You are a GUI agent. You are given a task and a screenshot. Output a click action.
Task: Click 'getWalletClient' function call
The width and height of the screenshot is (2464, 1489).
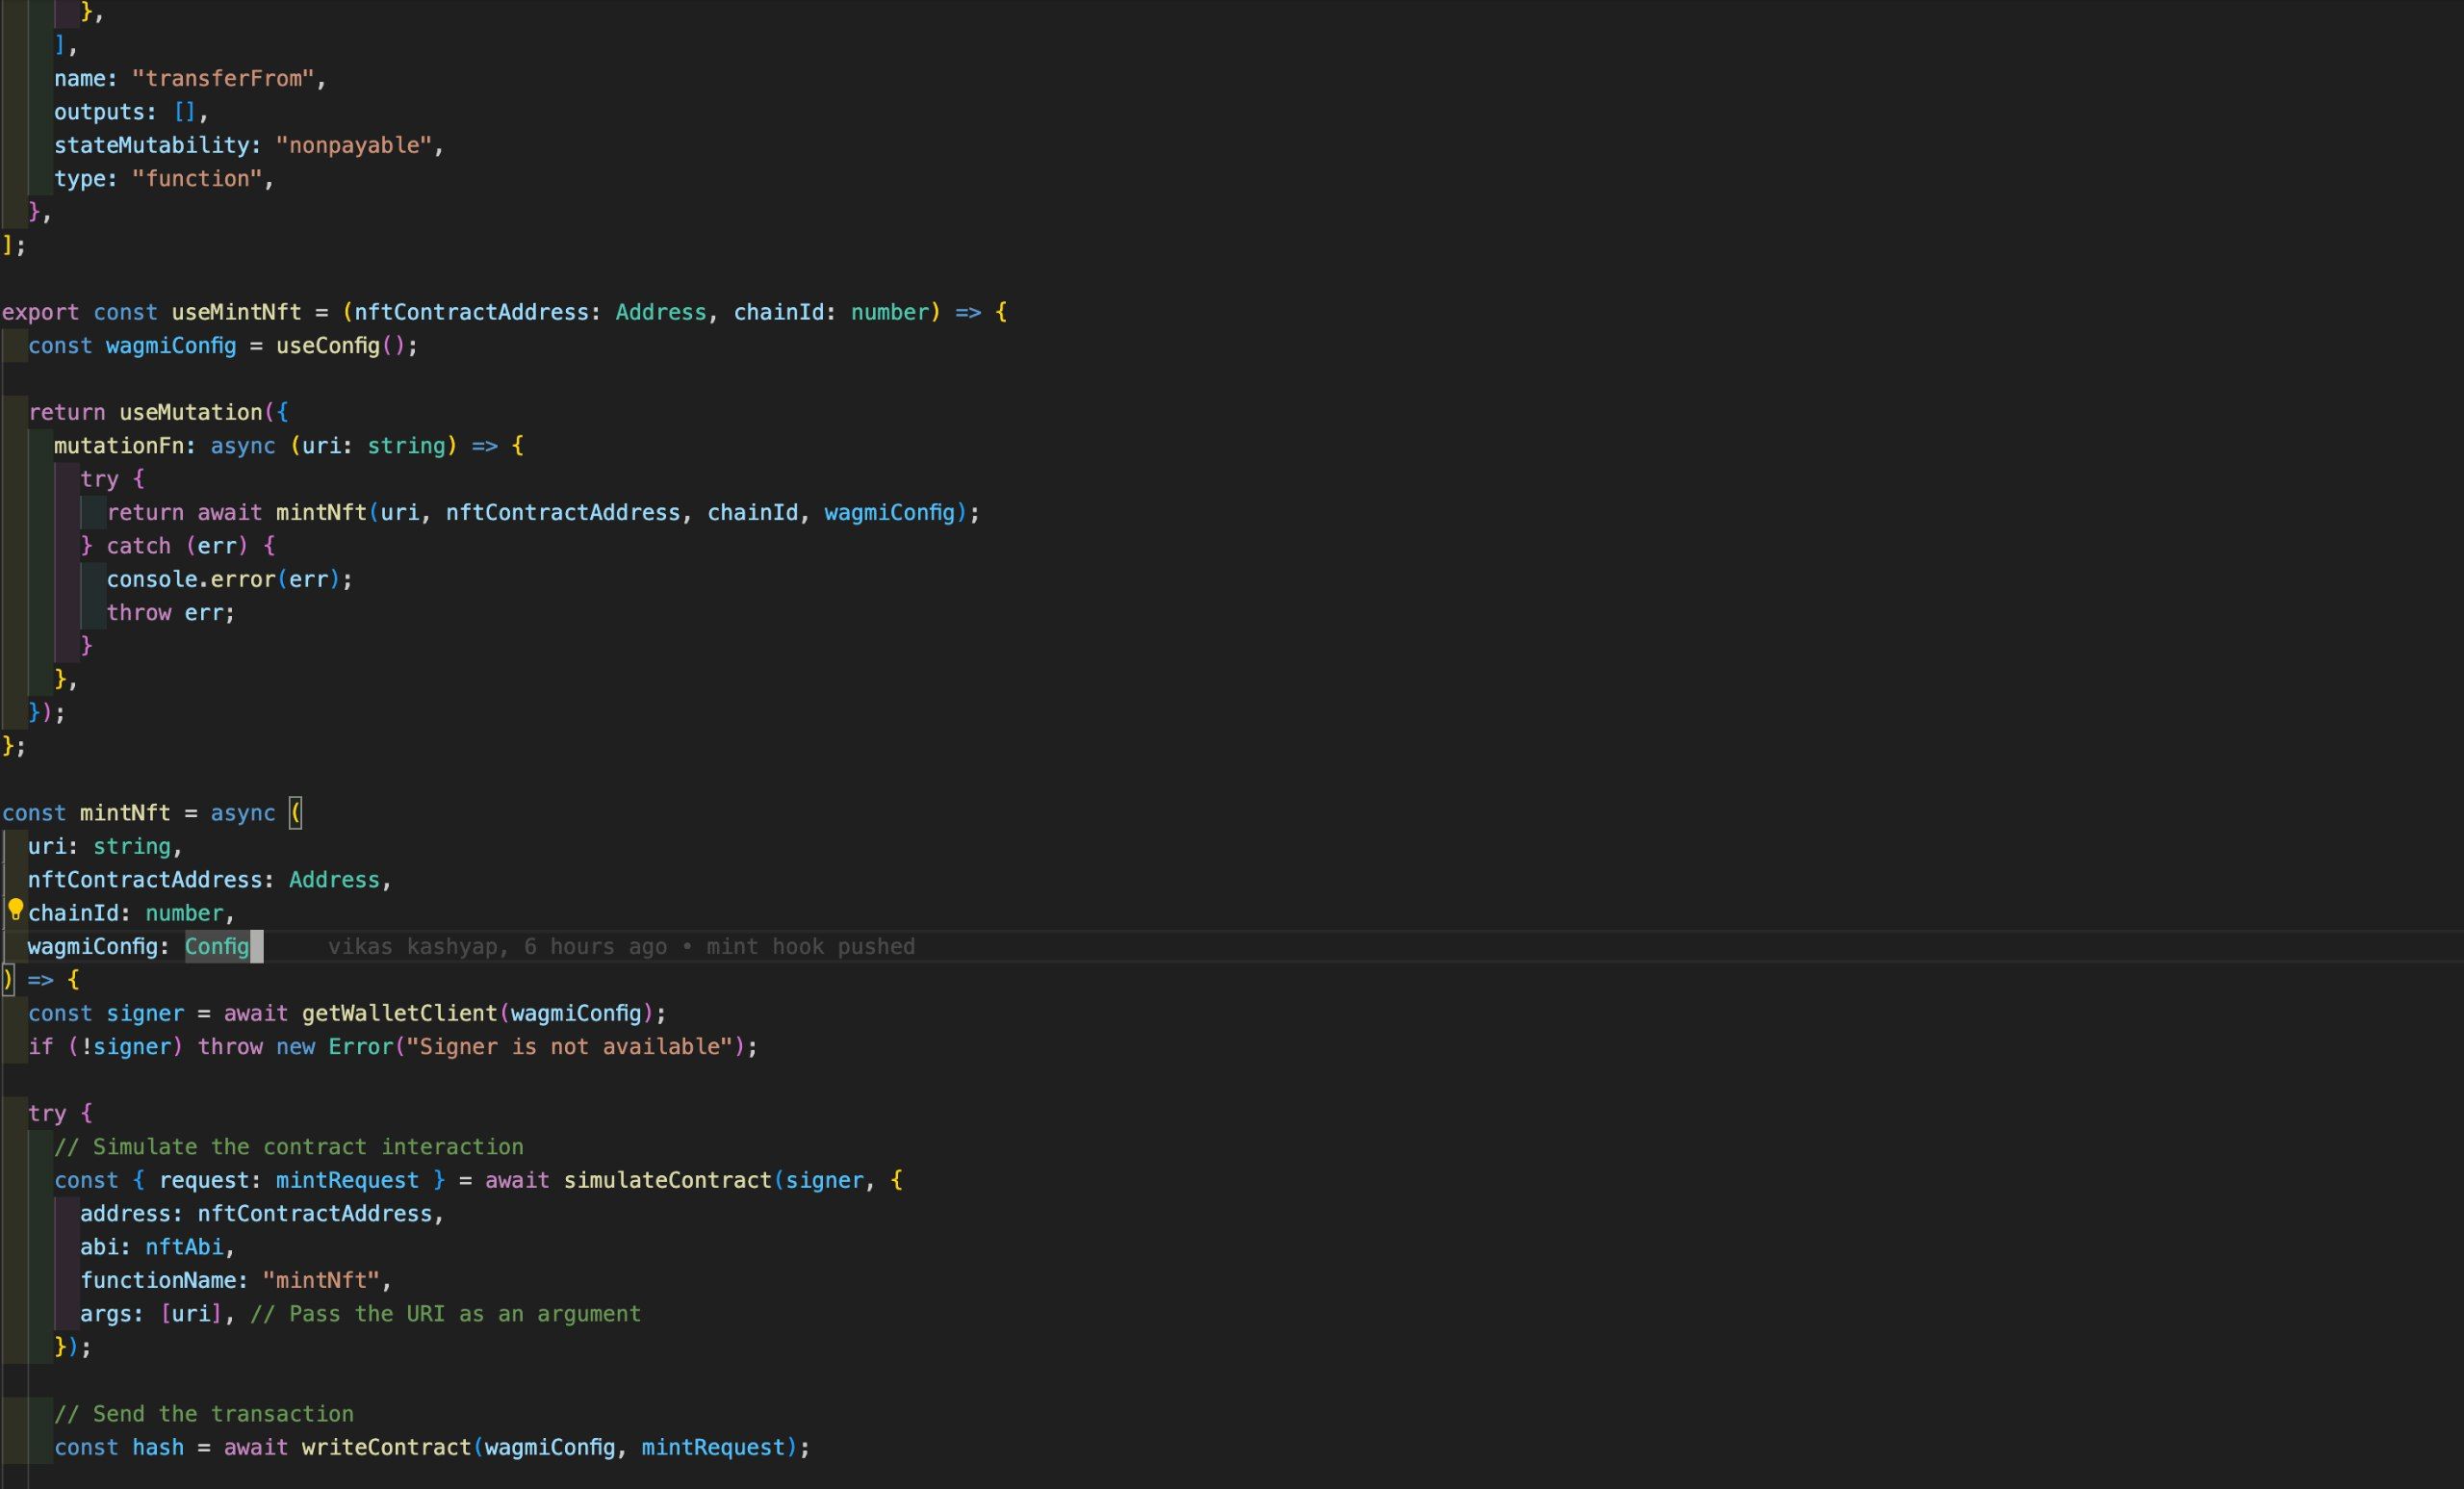click(399, 1013)
